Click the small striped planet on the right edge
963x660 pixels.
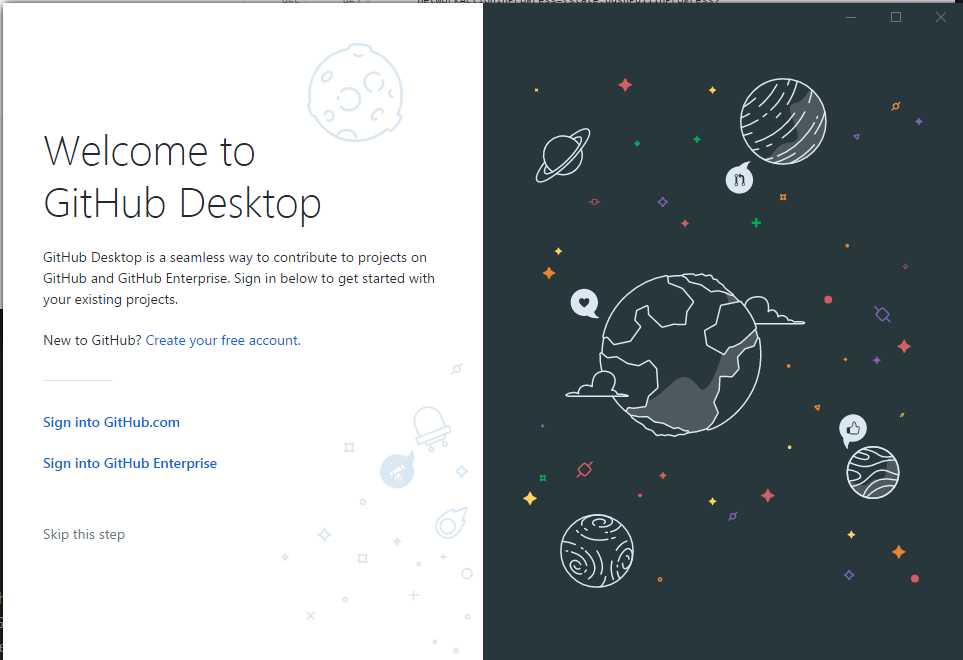point(872,471)
